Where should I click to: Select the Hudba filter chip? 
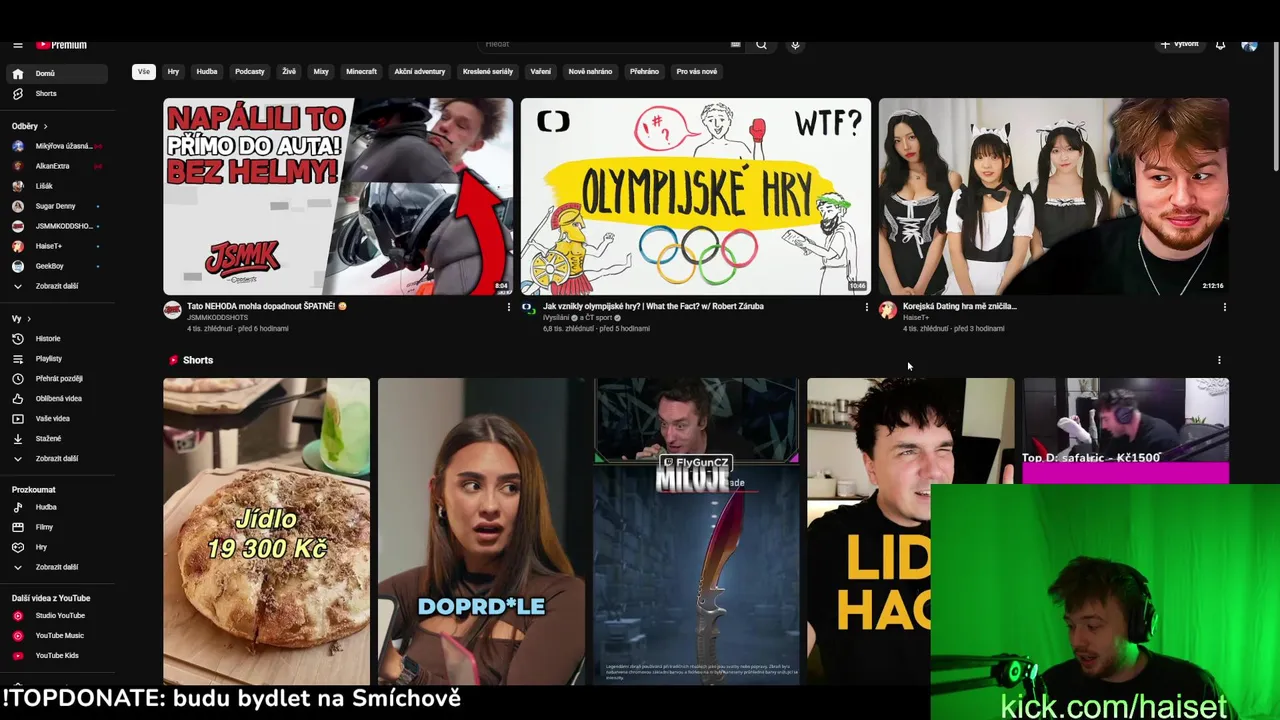[207, 72]
